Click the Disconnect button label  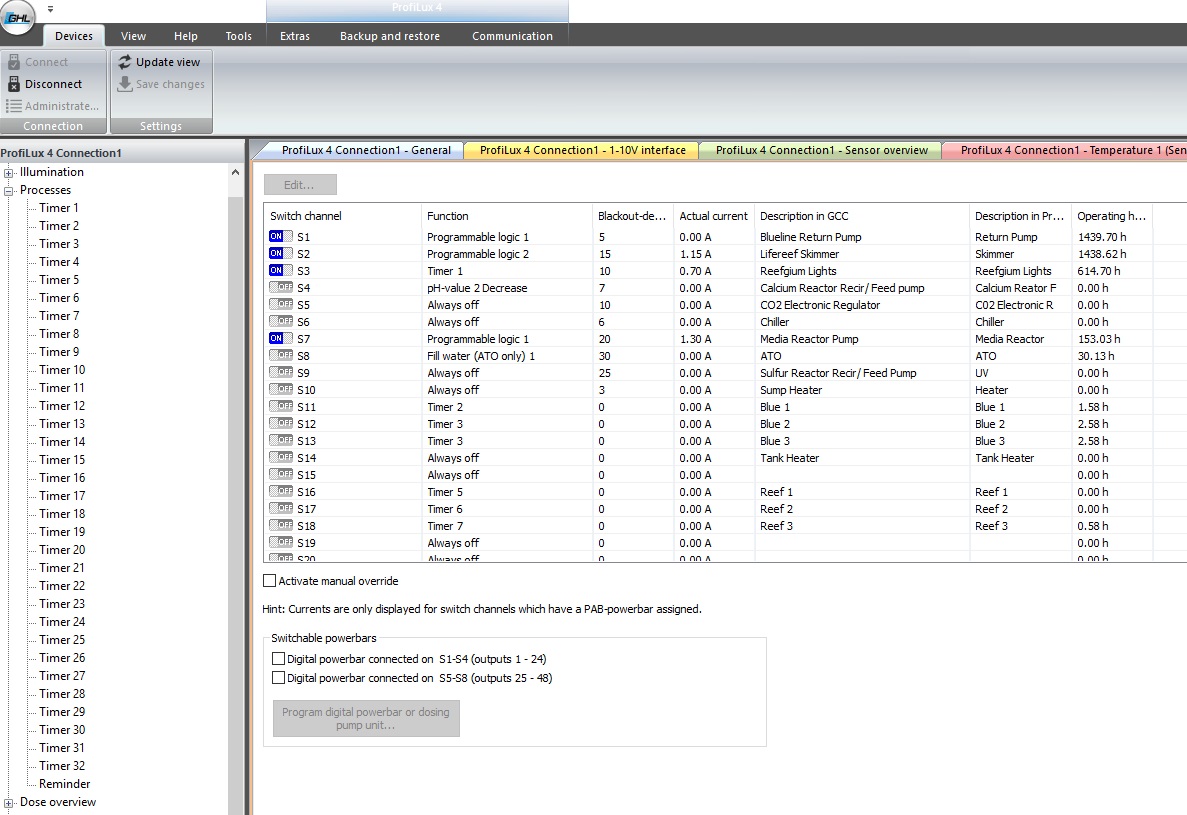pos(53,84)
